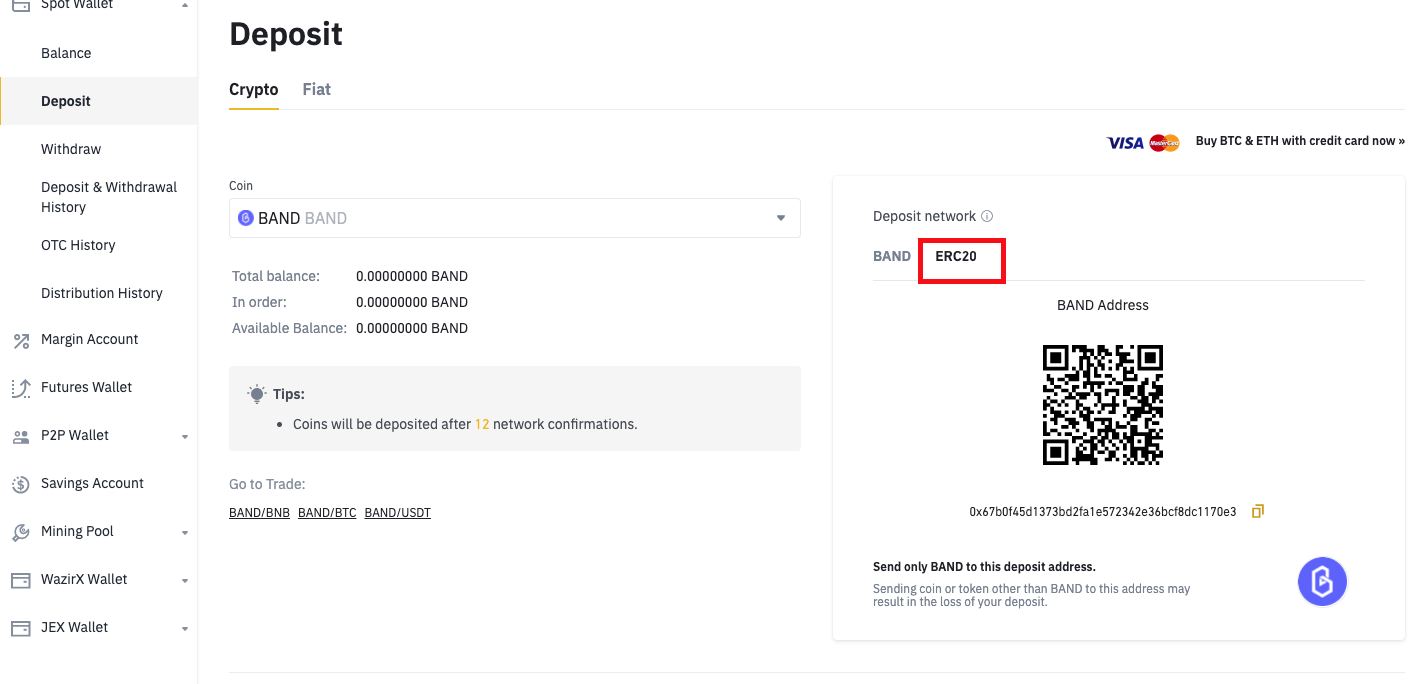Go to BAND/BTC trading pair
This screenshot has height=684, width=1427.
[x=327, y=513]
